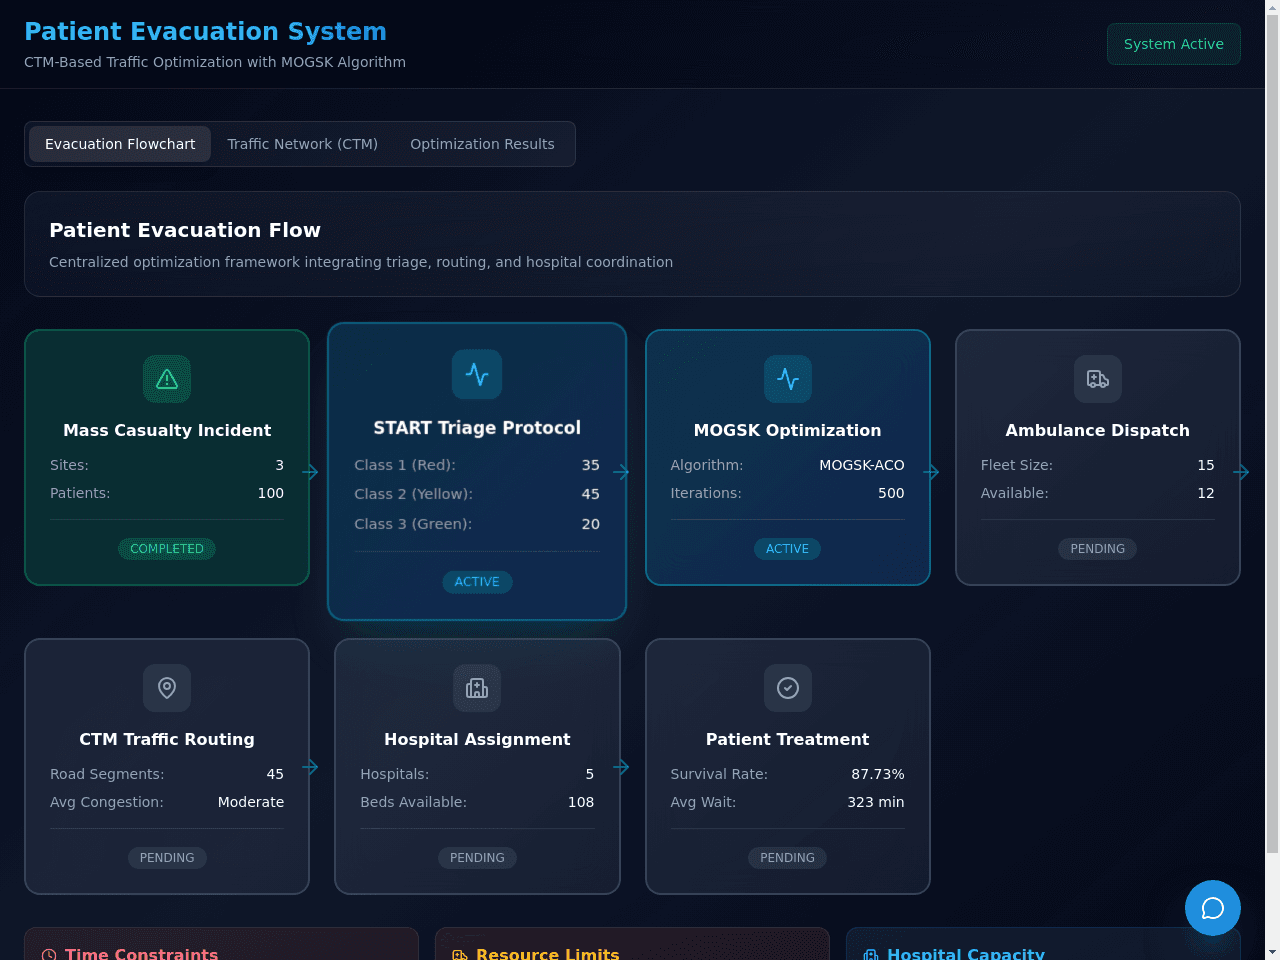The width and height of the screenshot is (1280, 960).
Task: Click the arrow after Mass Casualty Incident card
Action: coord(310,472)
